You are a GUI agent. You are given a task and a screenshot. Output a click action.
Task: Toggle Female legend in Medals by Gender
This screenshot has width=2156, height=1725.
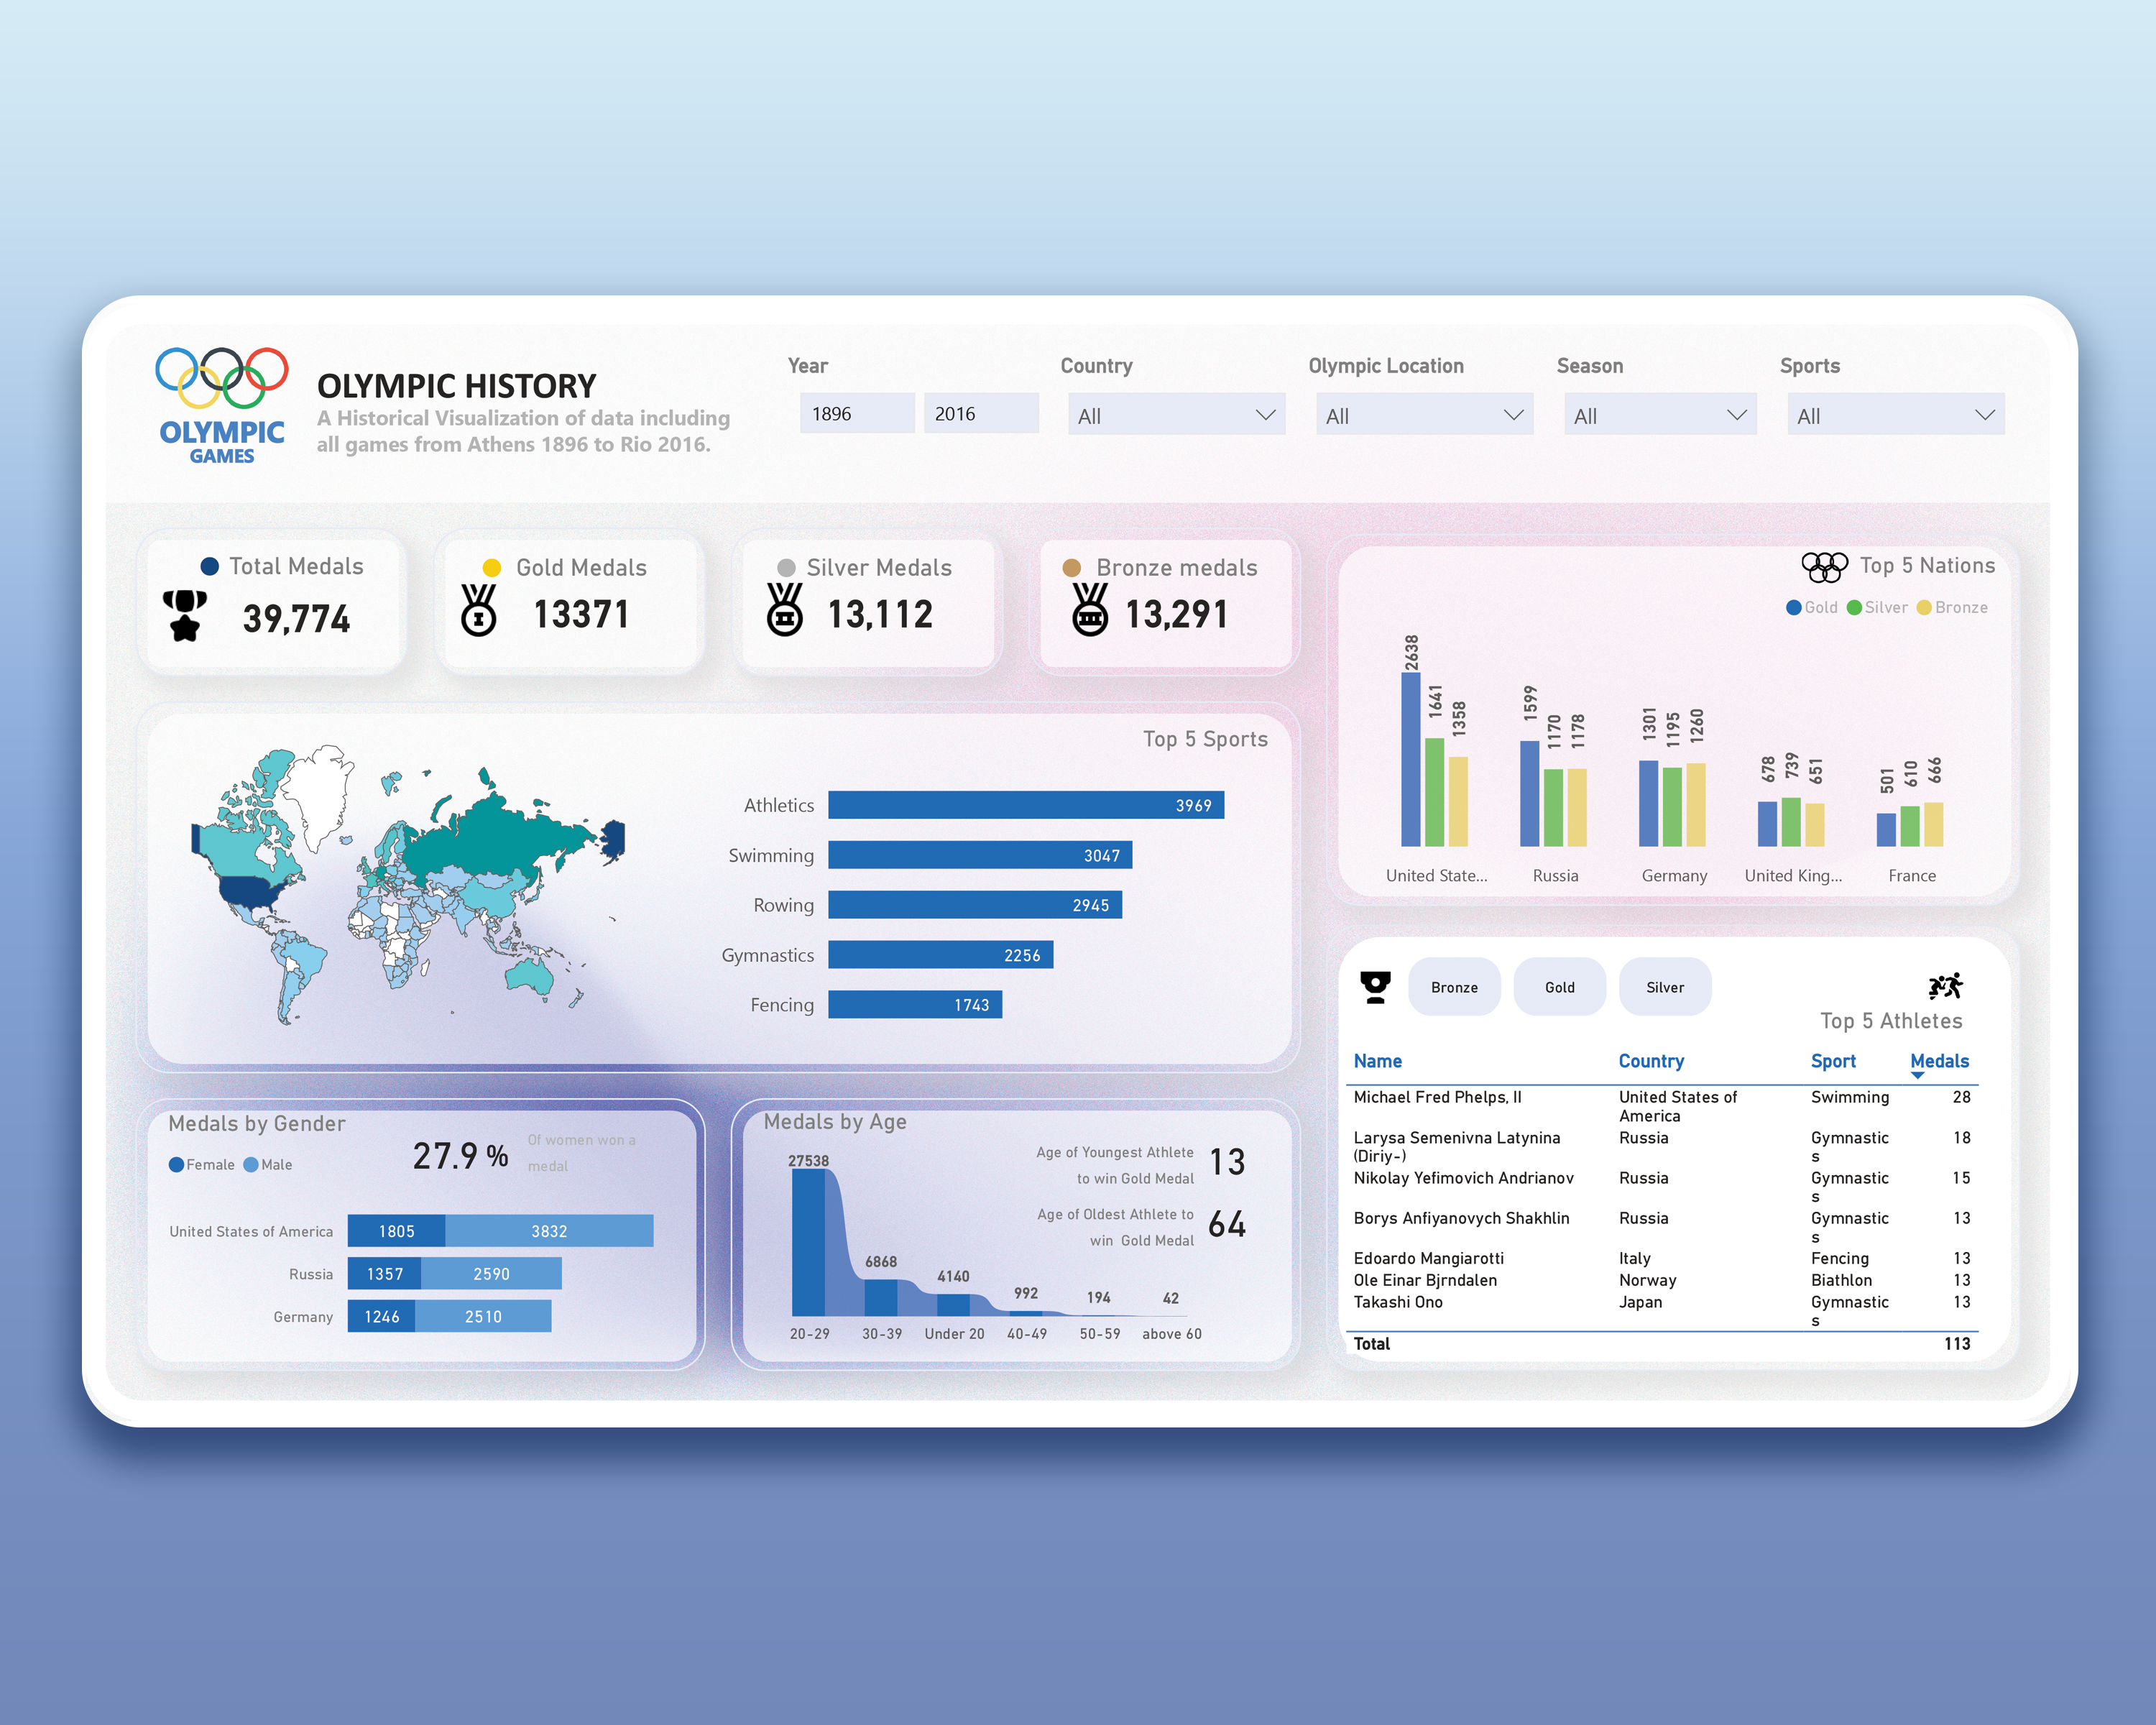pyautogui.click(x=201, y=1165)
